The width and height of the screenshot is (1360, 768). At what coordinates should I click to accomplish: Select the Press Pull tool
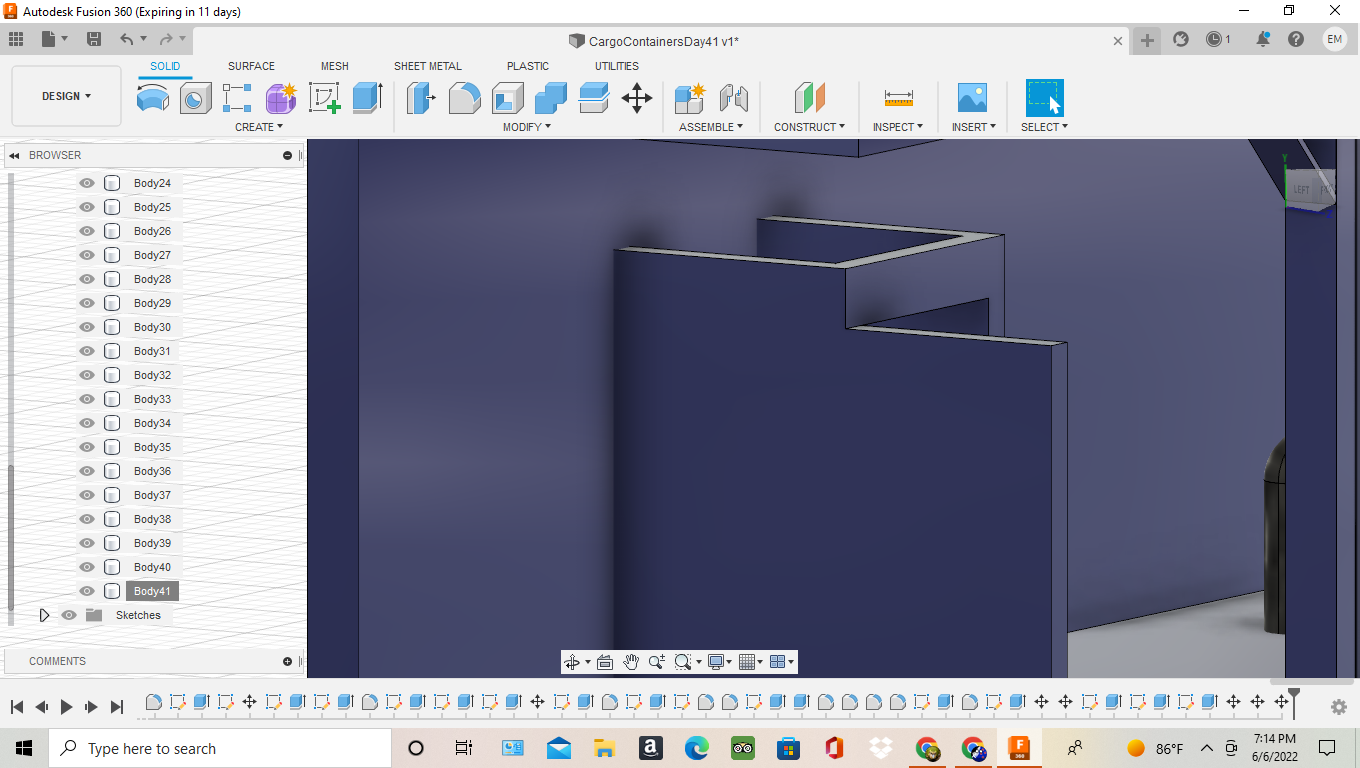[421, 98]
